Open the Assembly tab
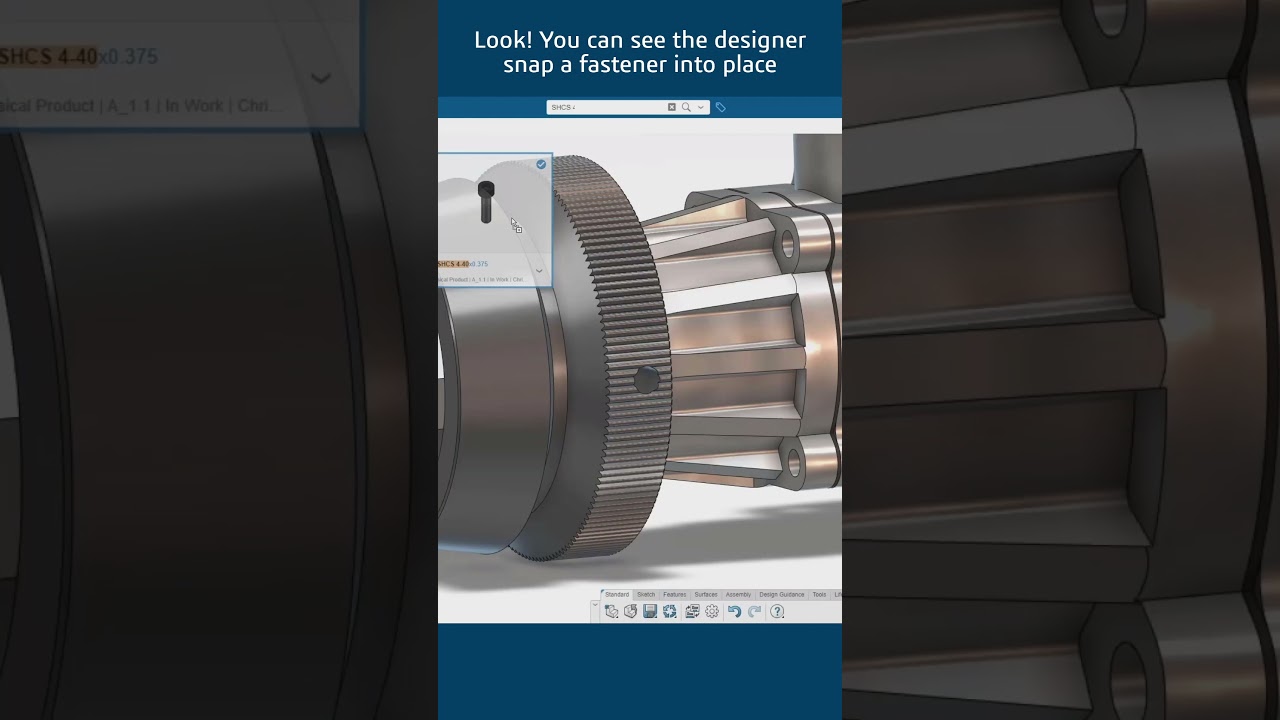This screenshot has height=720, width=1280. tap(738, 595)
